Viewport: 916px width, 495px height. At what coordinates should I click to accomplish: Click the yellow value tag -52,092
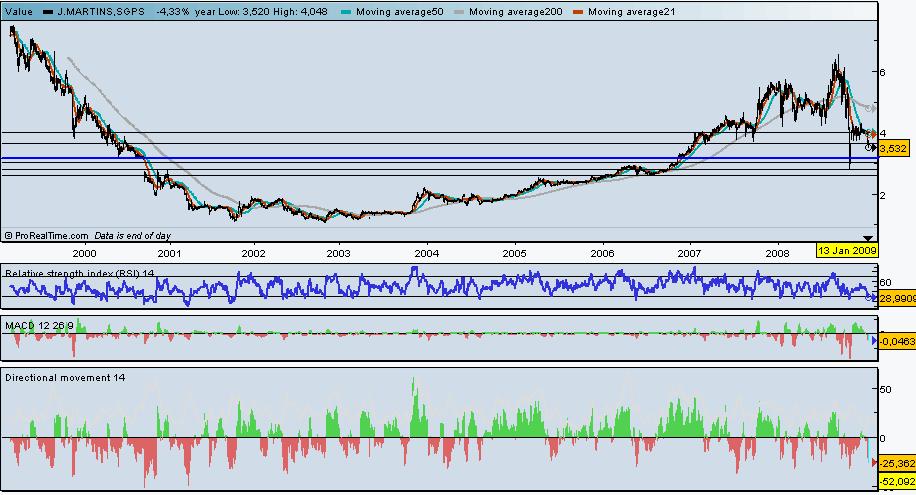(x=897, y=482)
